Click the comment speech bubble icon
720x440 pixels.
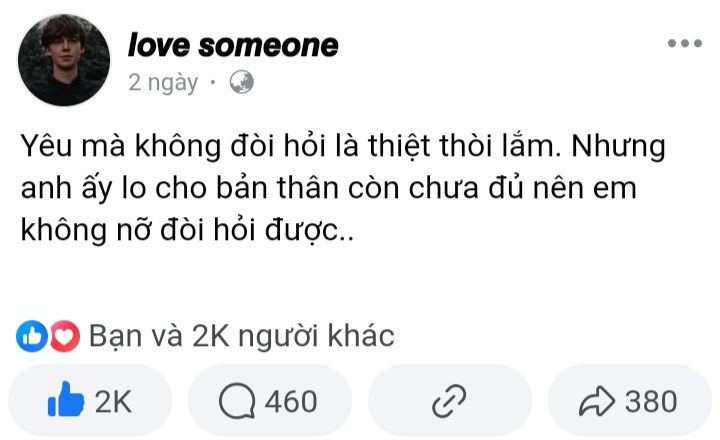237,401
